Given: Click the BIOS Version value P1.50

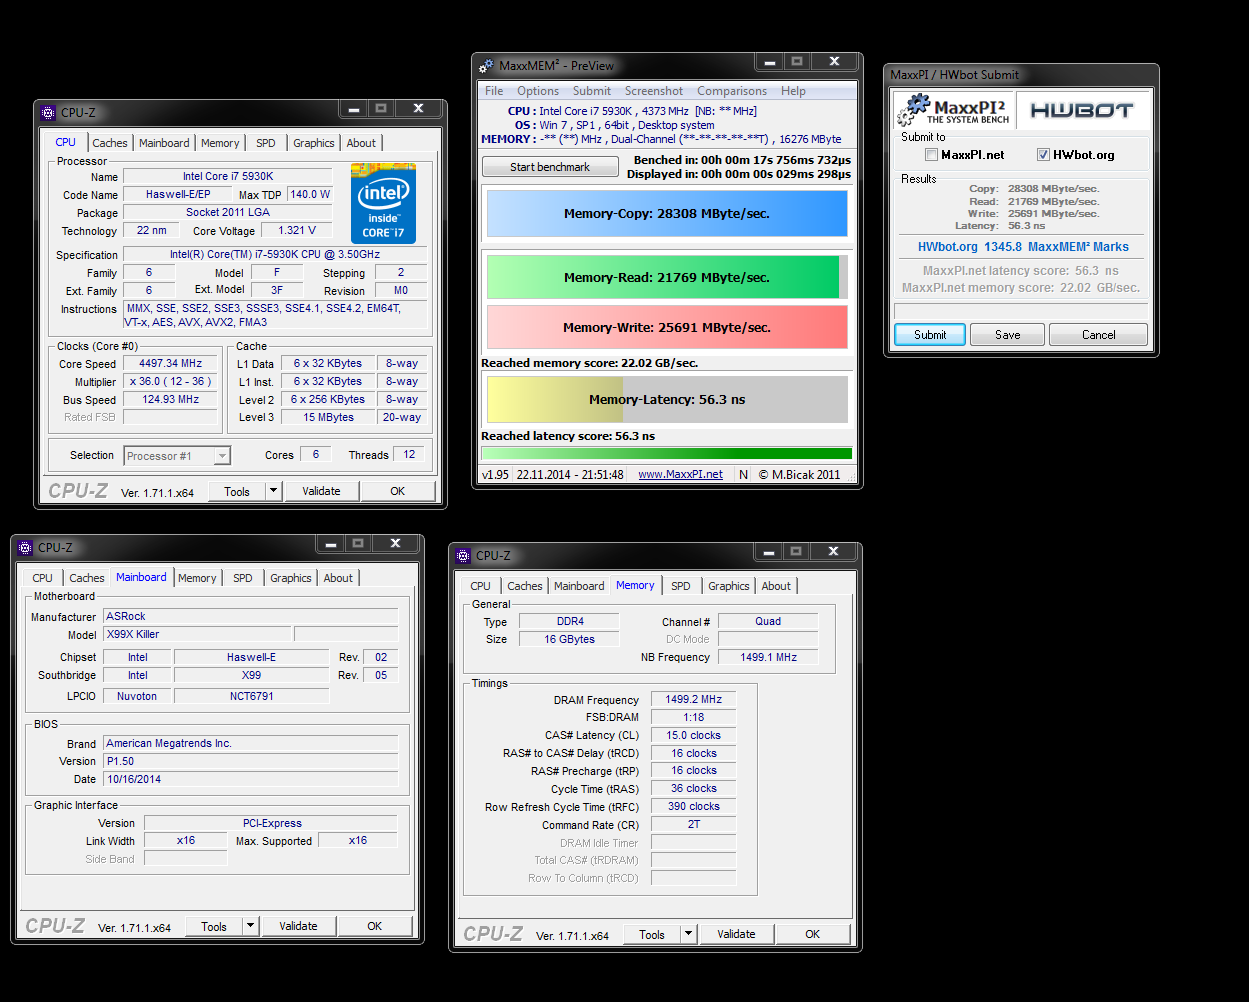Looking at the screenshot, I should coord(250,761).
